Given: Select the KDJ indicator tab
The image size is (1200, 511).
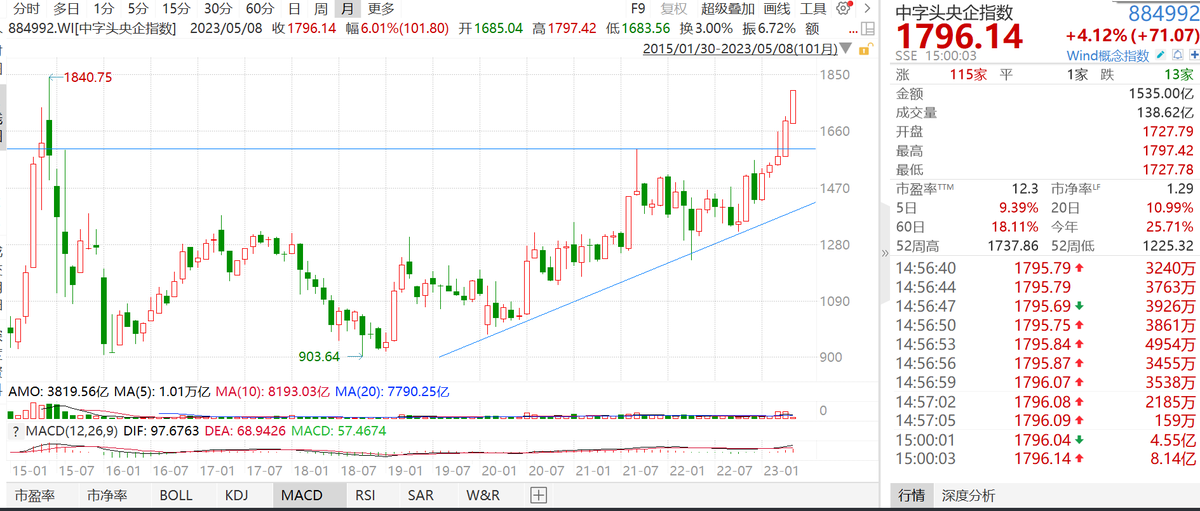Looking at the screenshot, I should coord(237,495).
